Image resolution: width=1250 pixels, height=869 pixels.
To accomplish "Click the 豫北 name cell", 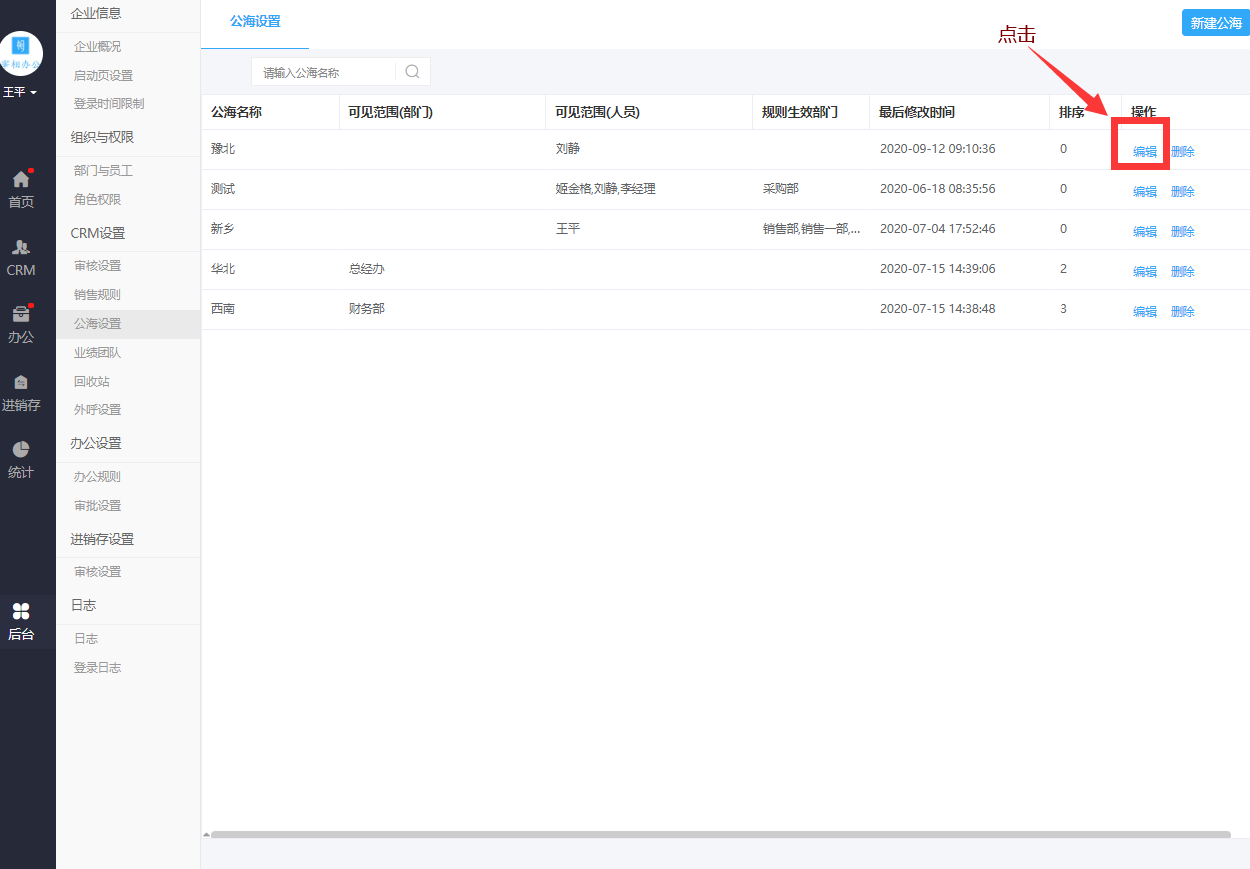I will pos(223,149).
